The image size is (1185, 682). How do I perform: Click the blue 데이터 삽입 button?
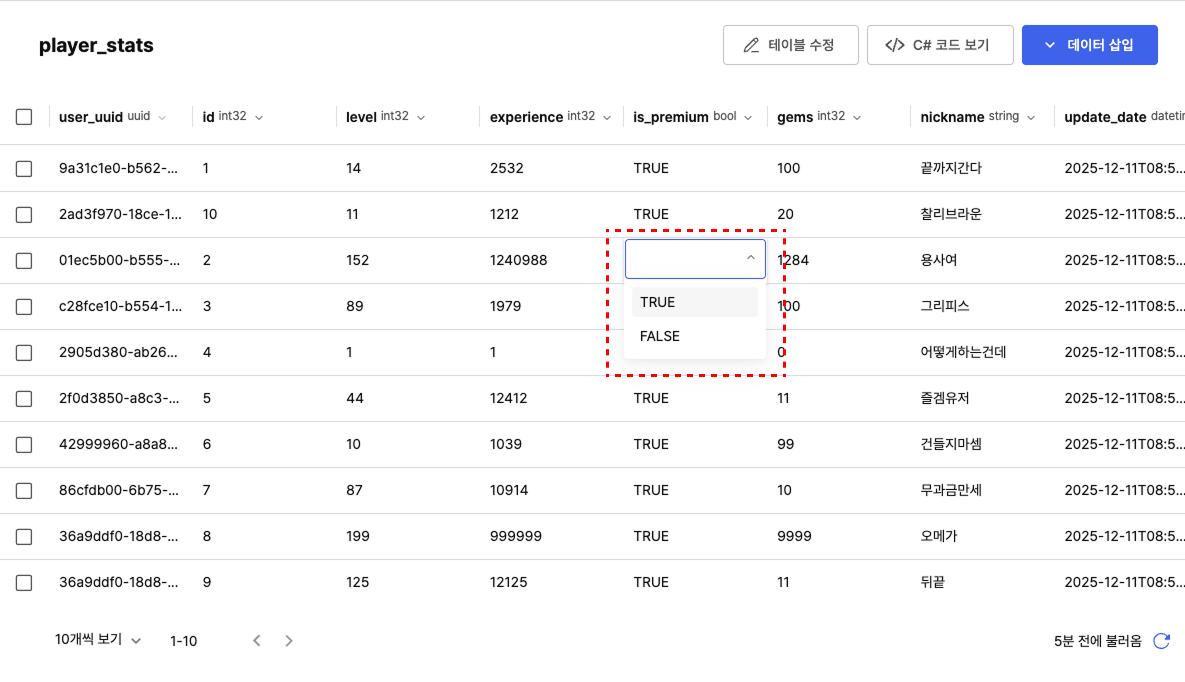coord(1090,44)
